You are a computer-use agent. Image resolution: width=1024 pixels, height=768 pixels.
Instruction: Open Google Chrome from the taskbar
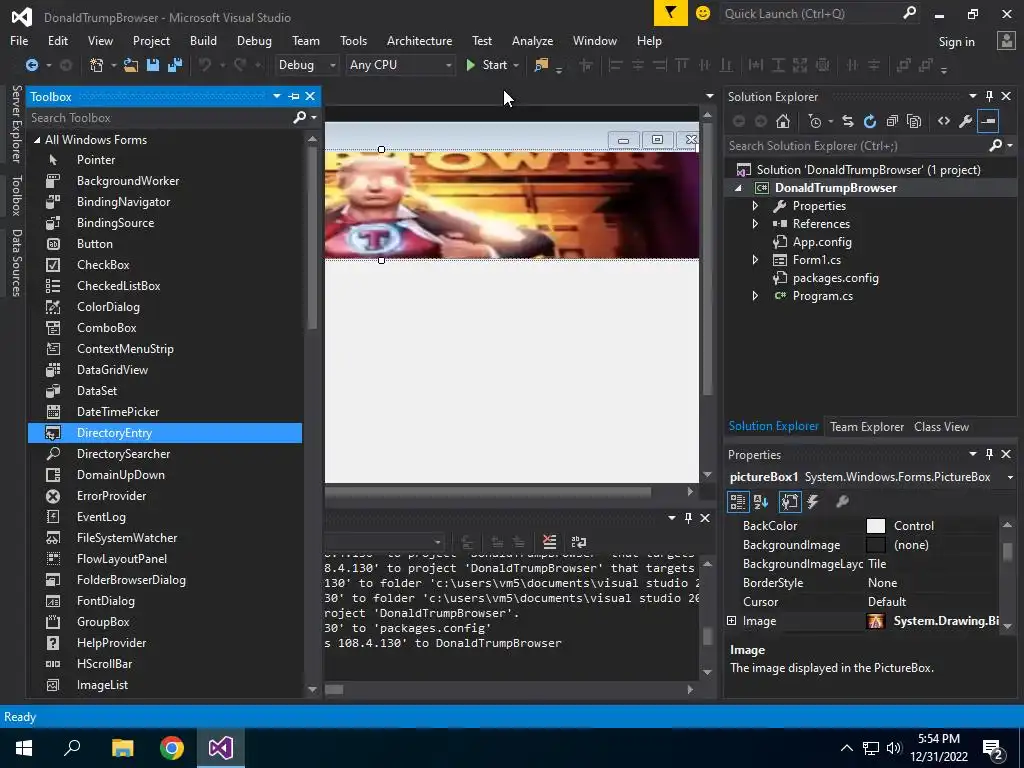172,748
